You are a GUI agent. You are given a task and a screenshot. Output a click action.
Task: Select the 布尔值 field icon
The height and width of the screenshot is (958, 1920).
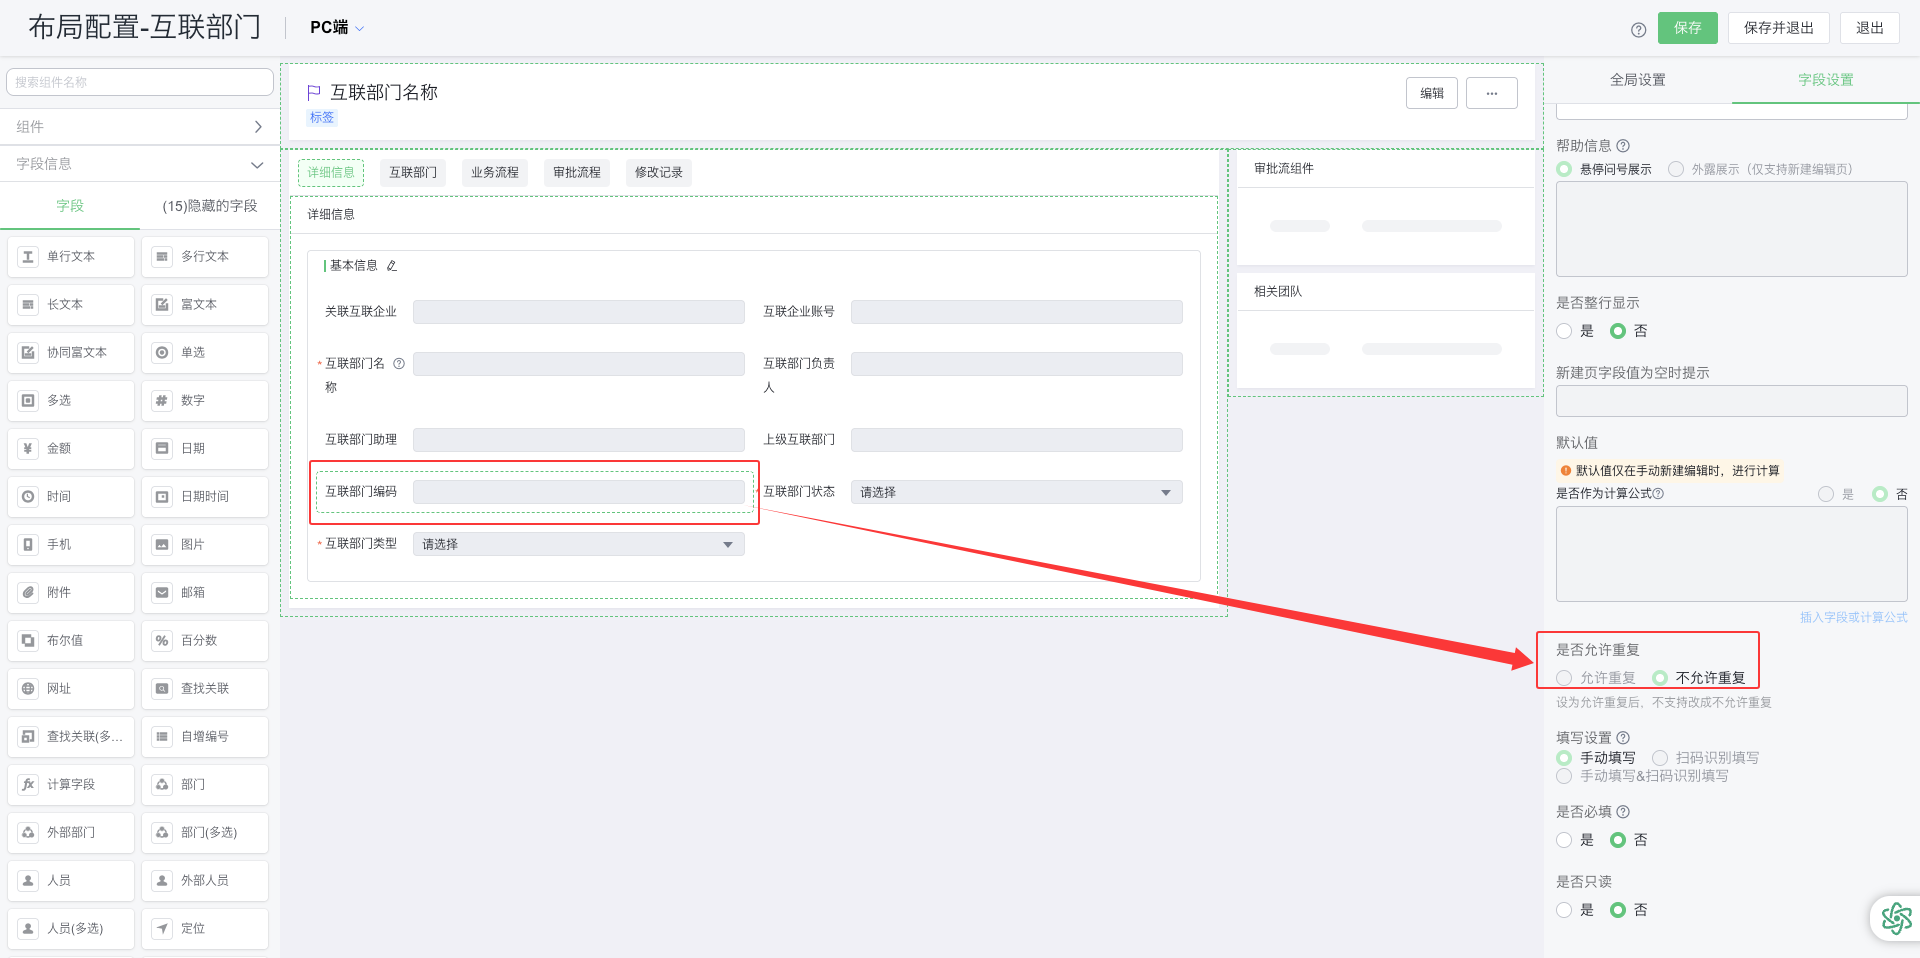pos(28,641)
